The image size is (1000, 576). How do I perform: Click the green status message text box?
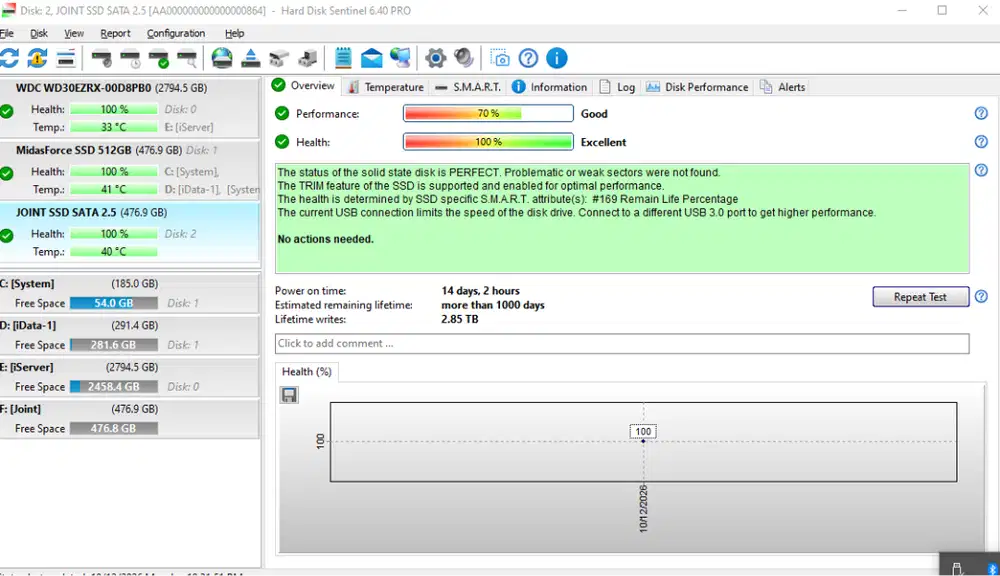pyautogui.click(x=622, y=219)
